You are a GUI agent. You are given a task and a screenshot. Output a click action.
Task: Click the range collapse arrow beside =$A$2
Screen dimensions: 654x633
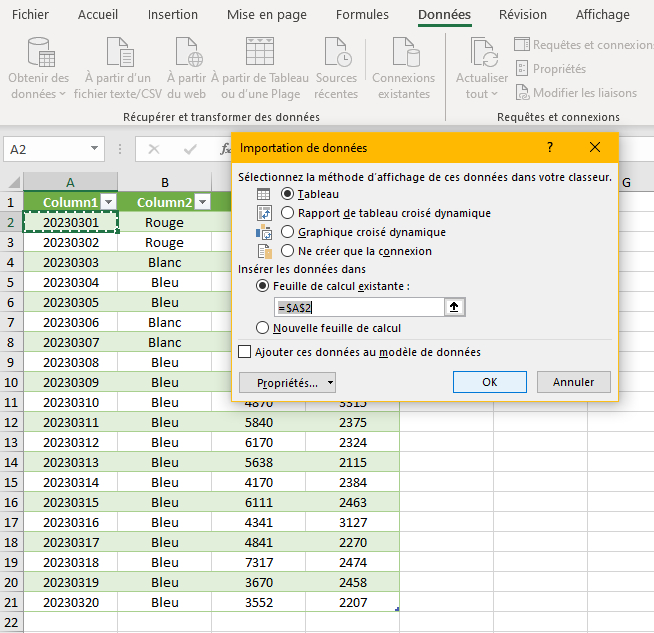click(454, 307)
